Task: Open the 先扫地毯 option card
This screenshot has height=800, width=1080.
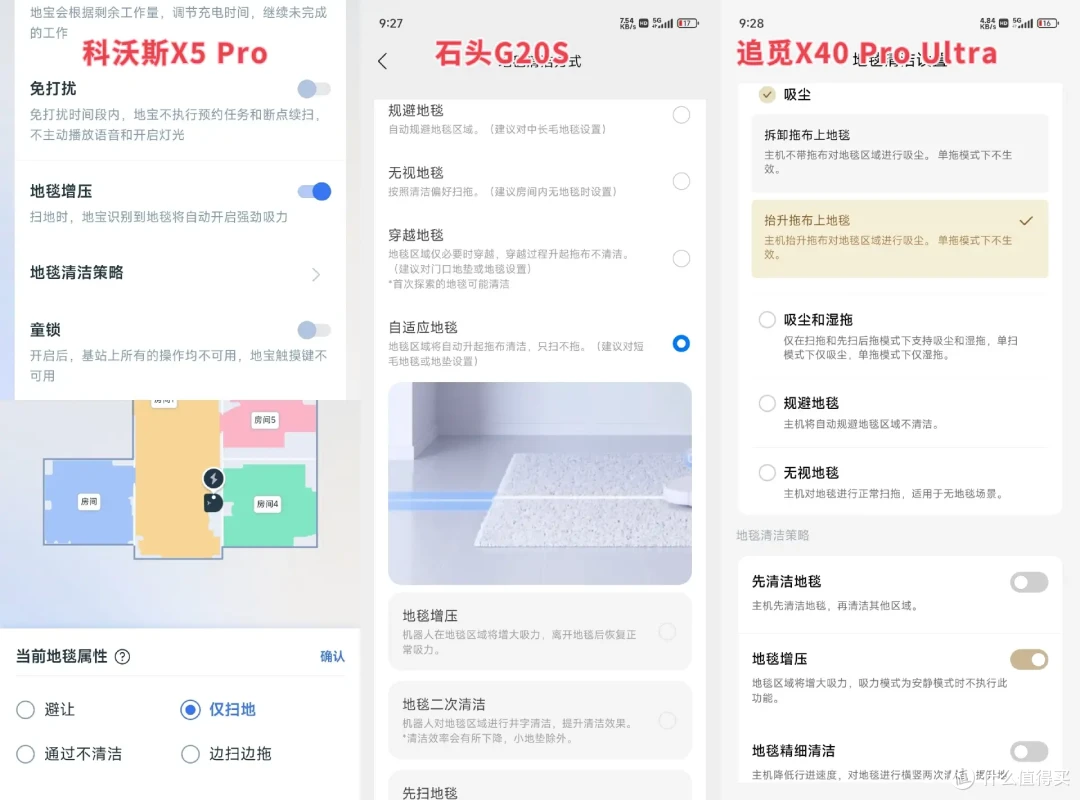Action: coord(539,786)
